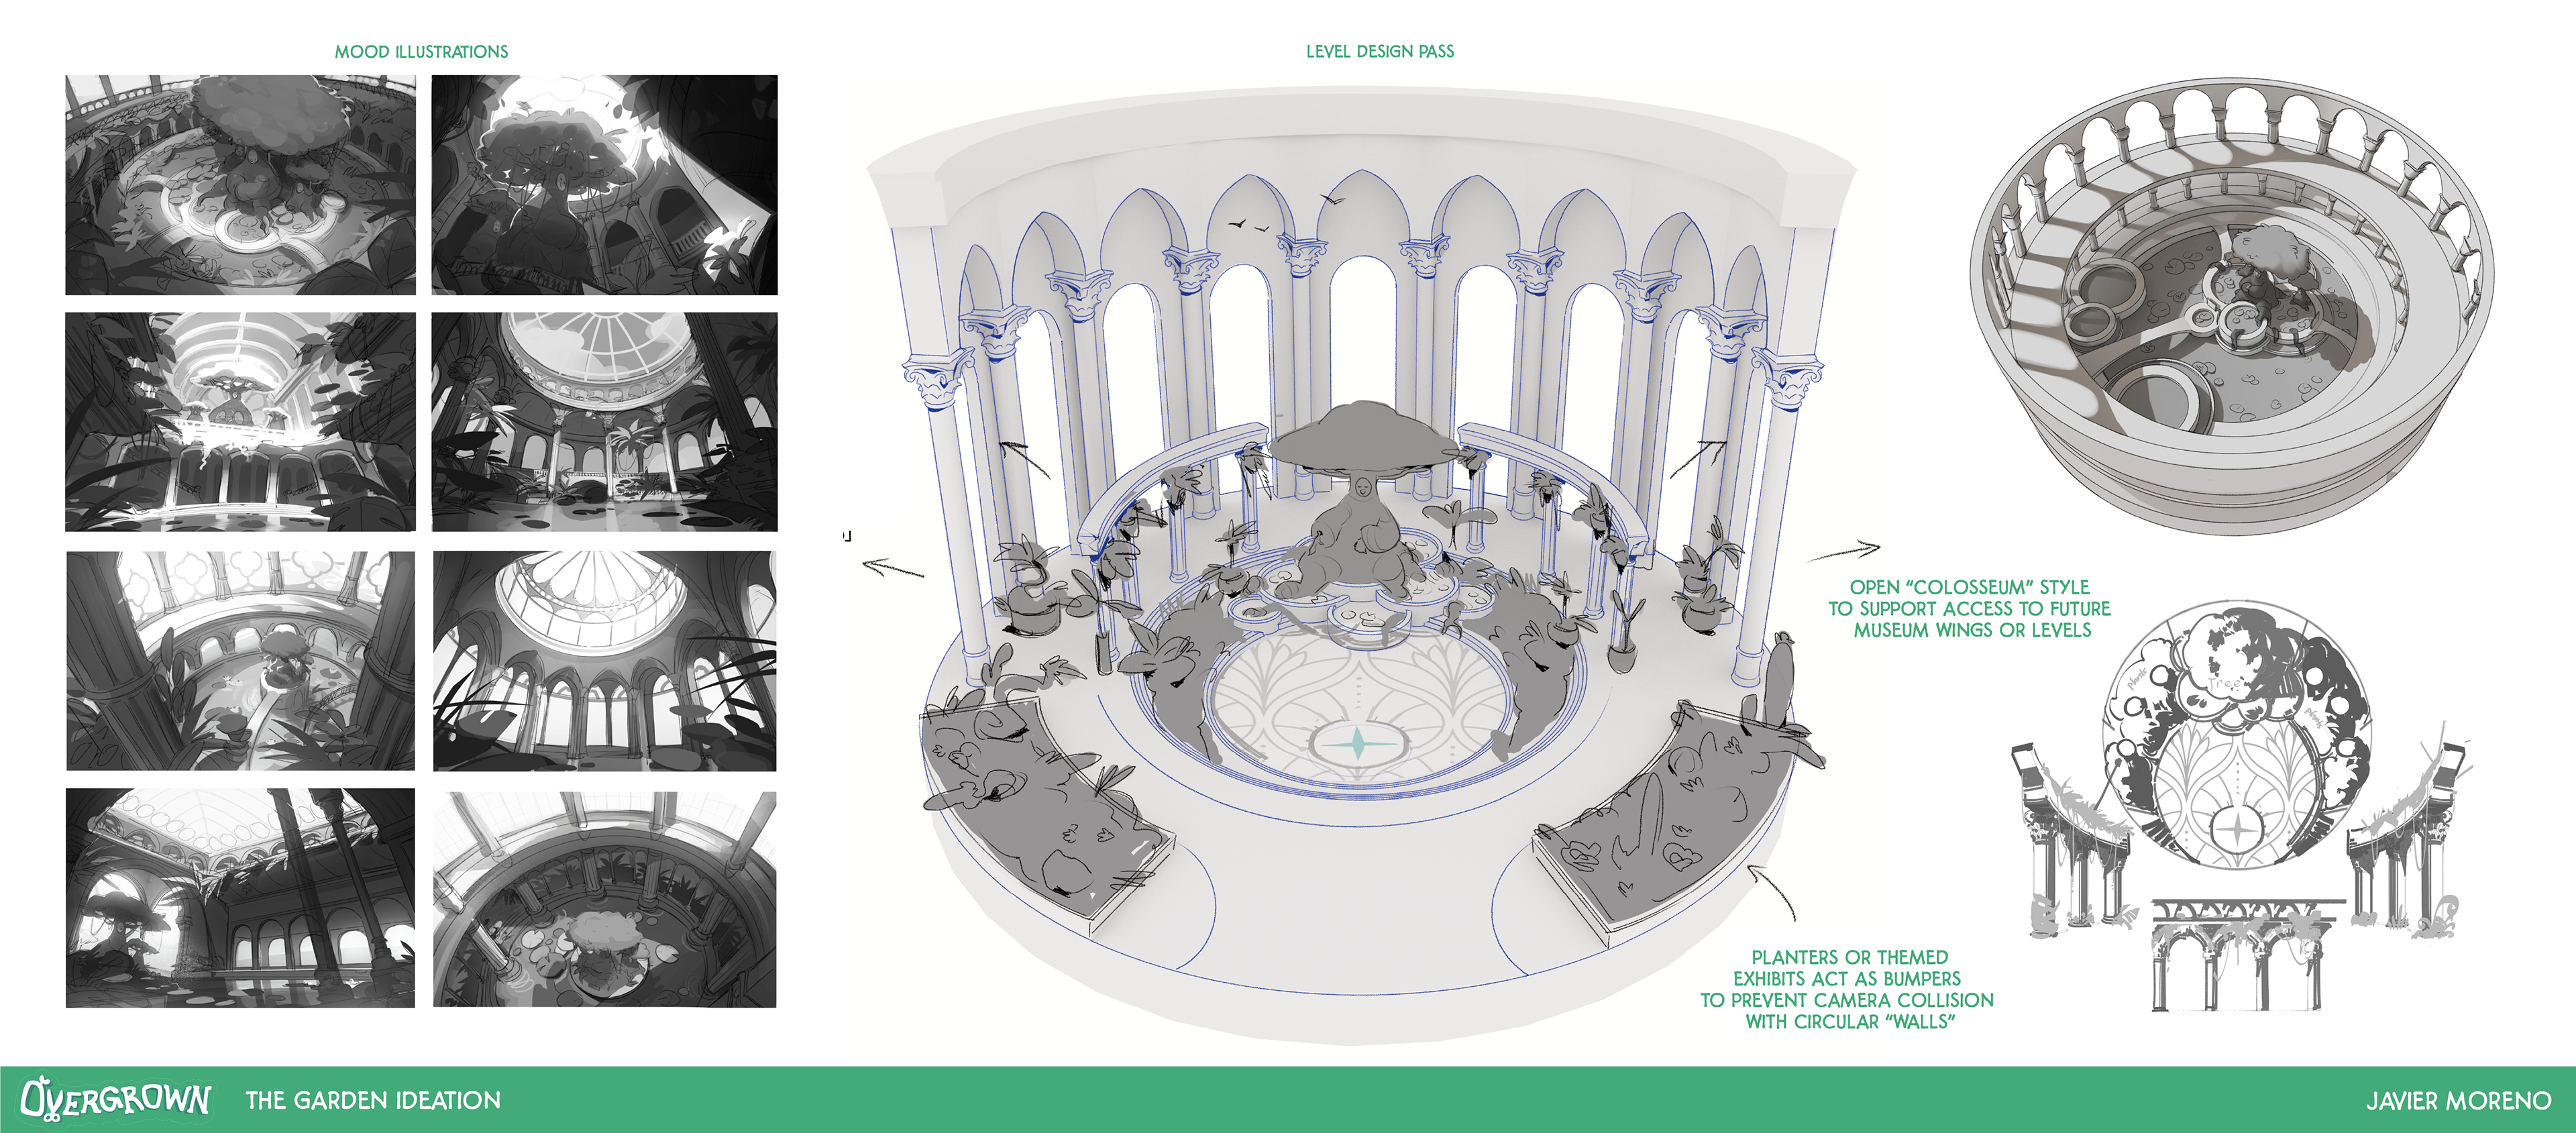The width and height of the screenshot is (2576, 1133).
Task: Click the planters act as bumpers annotation
Action: point(1847,989)
